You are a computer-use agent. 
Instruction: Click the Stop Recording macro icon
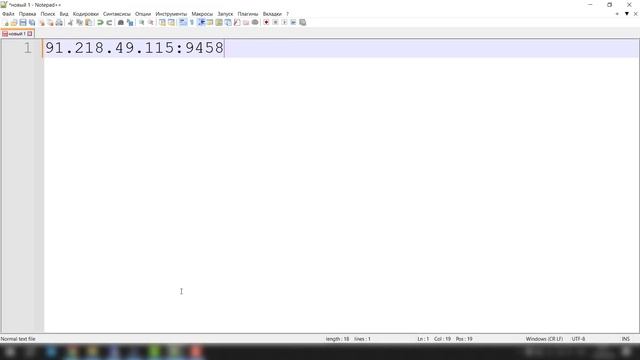[275, 22]
